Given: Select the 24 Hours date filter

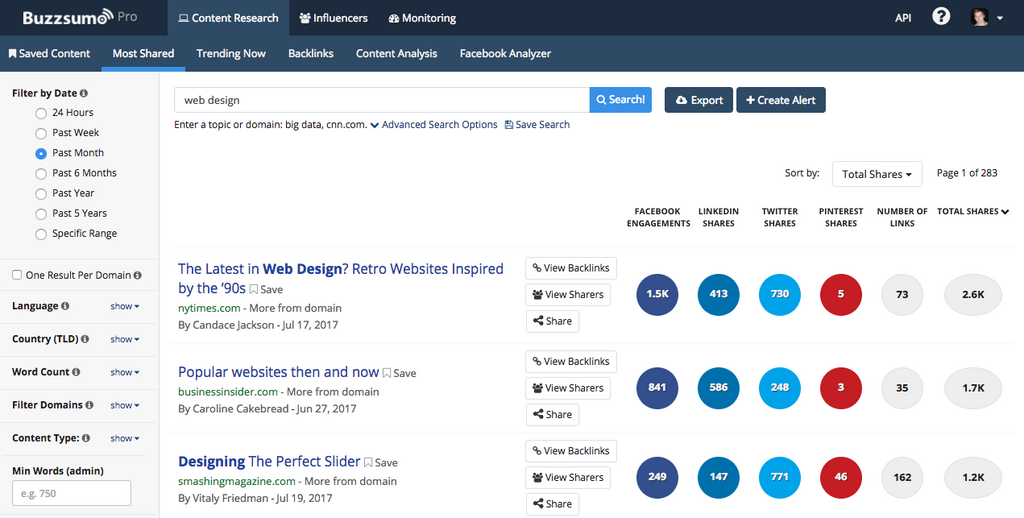Looking at the screenshot, I should click(x=41, y=113).
